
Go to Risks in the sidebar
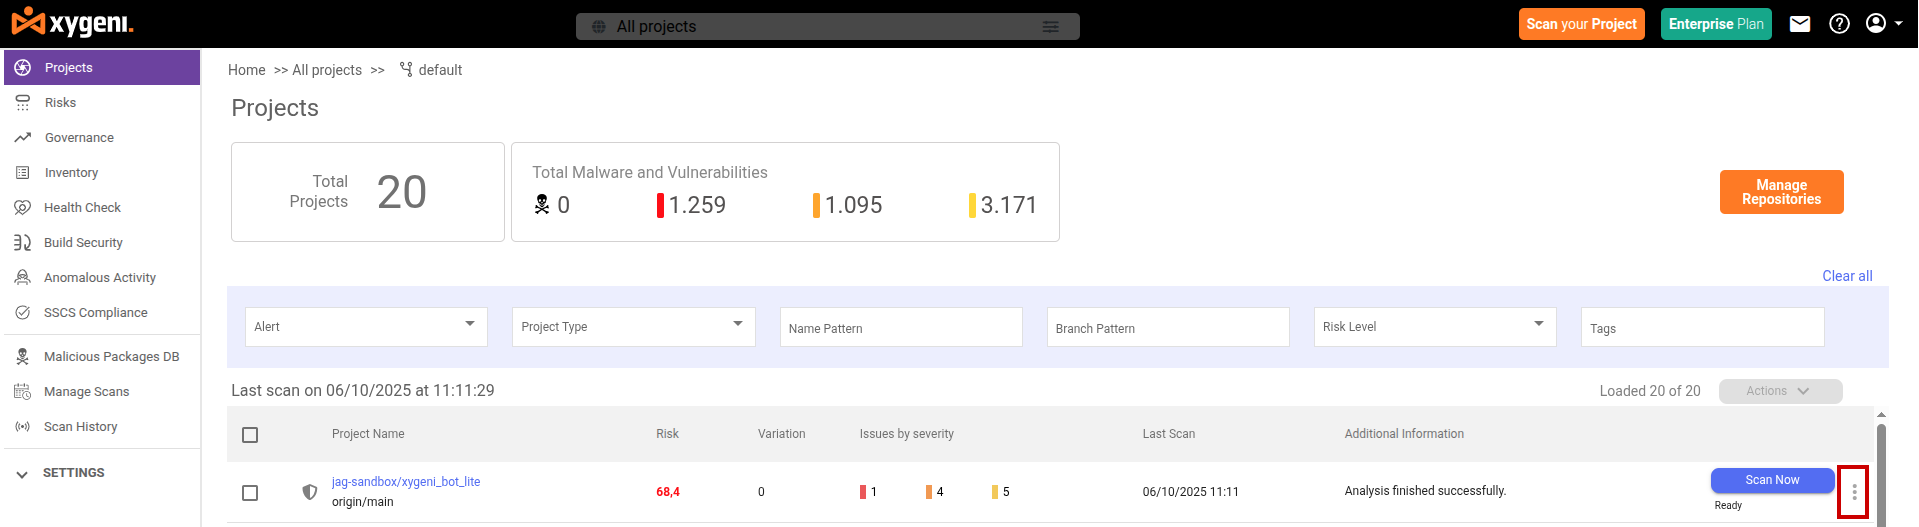tap(60, 103)
